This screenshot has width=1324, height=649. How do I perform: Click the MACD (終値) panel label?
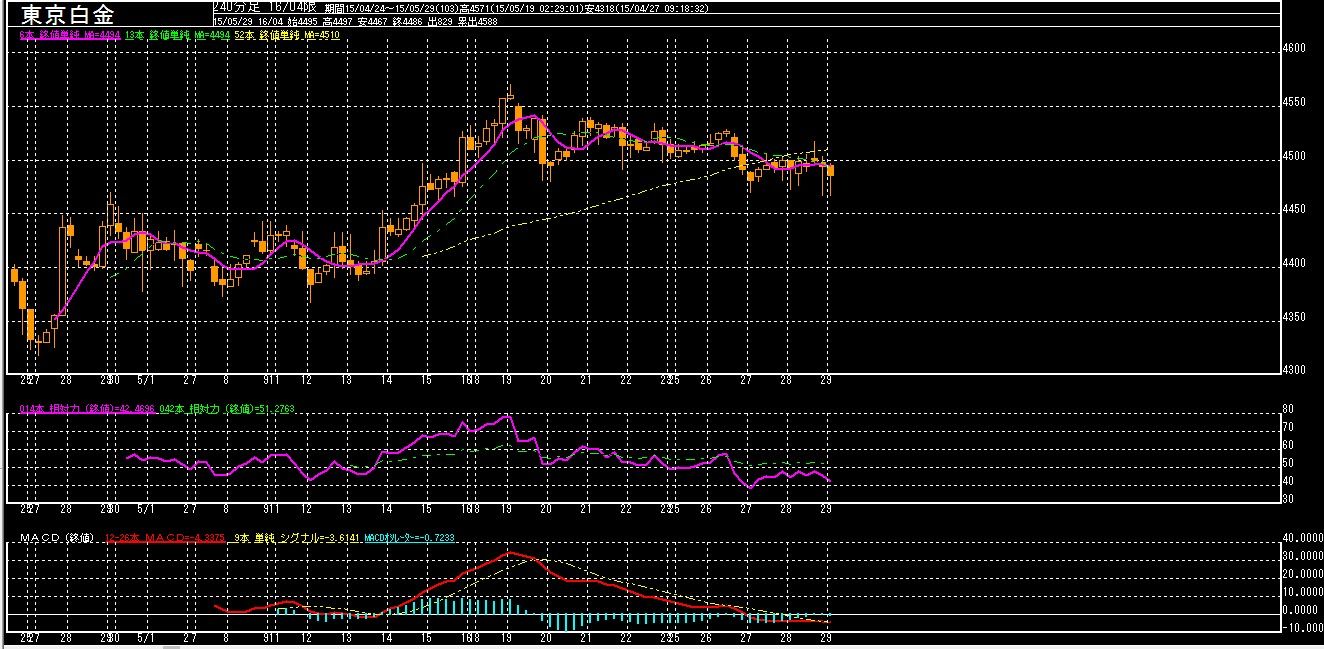pos(58,539)
